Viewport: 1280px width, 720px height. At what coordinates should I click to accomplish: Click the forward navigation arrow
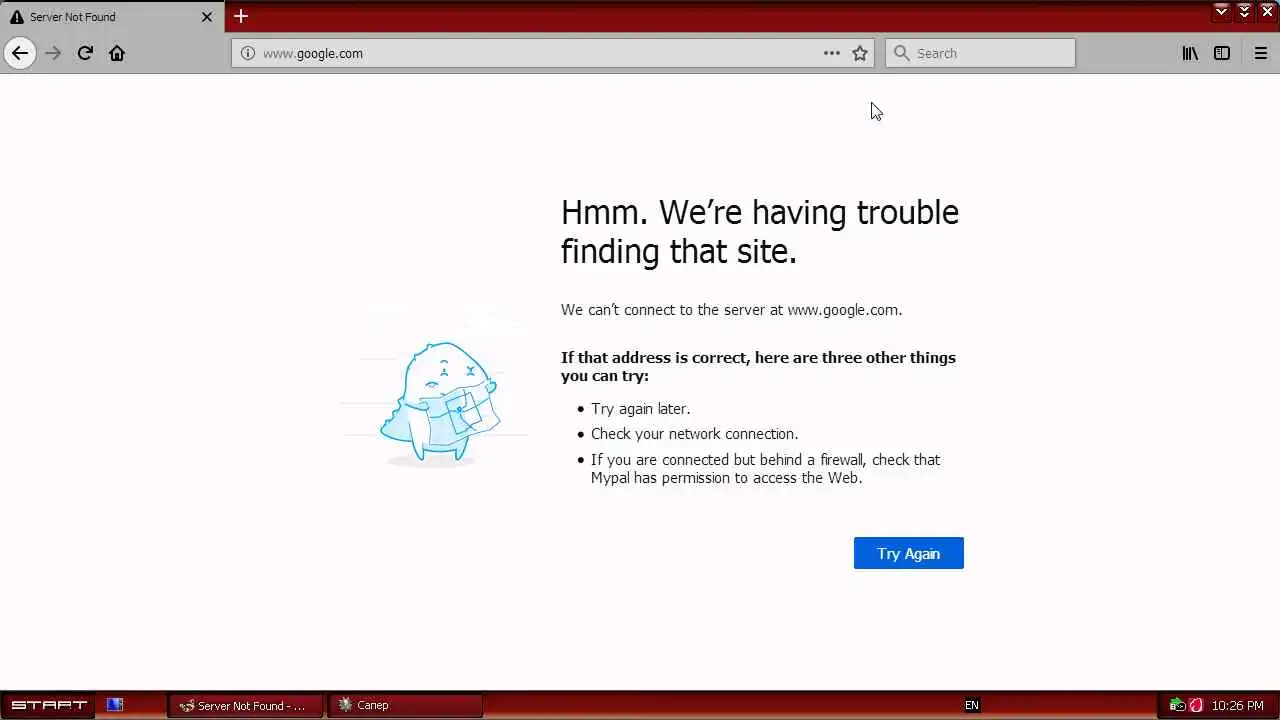coord(53,53)
